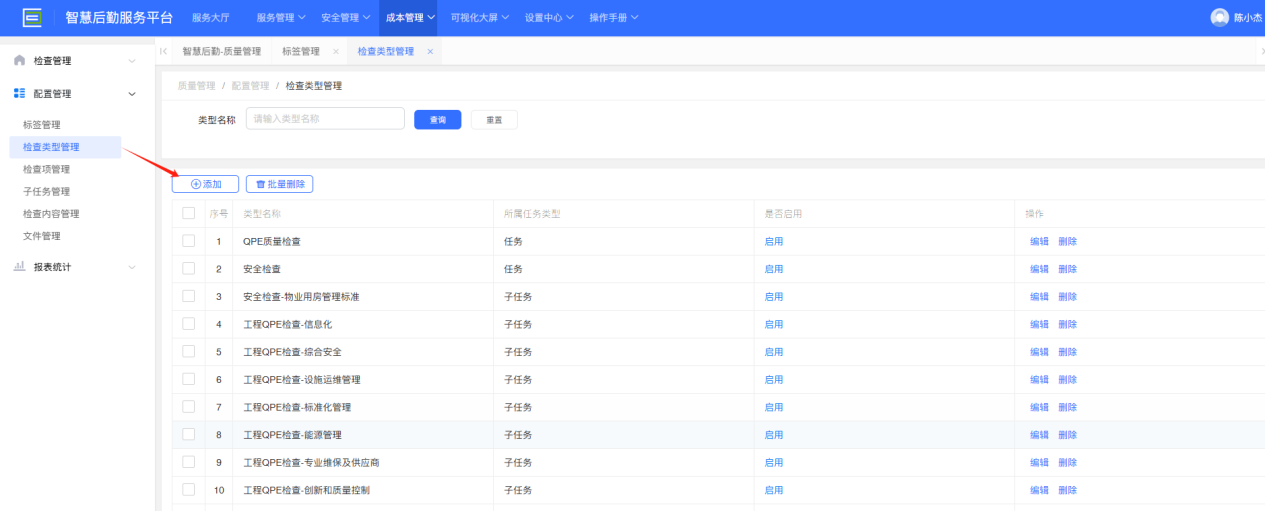This screenshot has width=1265, height=511.
Task: Open the 安全管理 dropdown menu
Action: [x=346, y=18]
